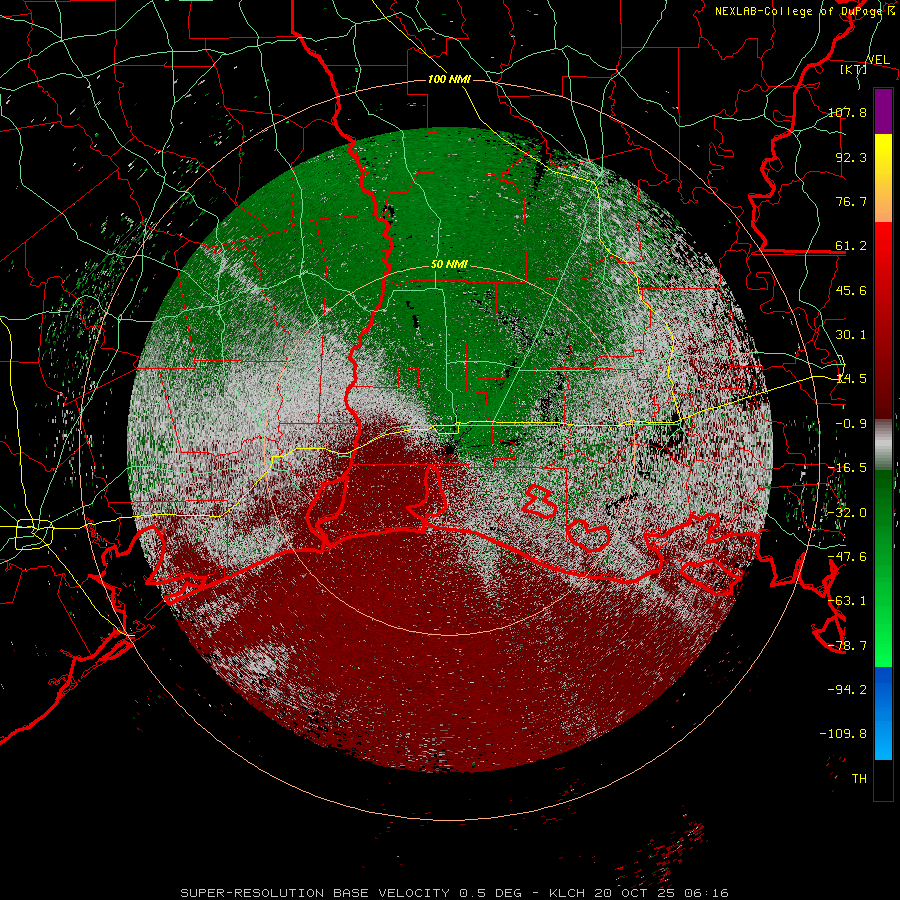Click the [KT] units label
900x900 pixels.
853,69
